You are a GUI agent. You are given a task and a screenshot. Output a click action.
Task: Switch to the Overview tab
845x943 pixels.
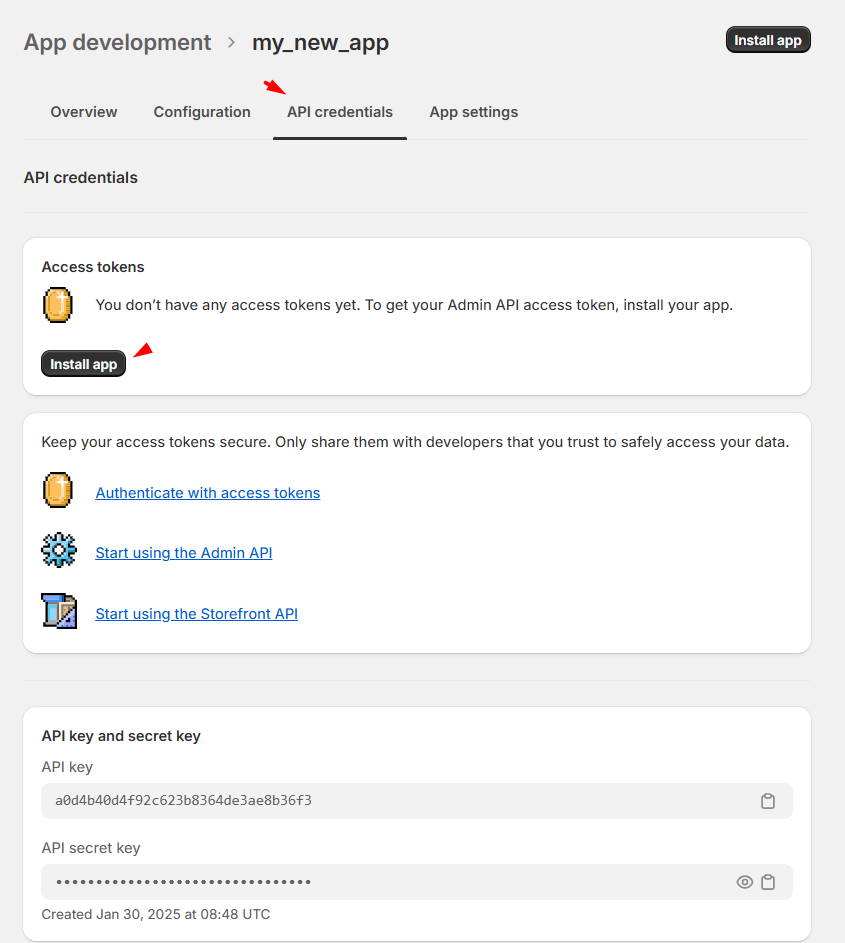pos(84,112)
